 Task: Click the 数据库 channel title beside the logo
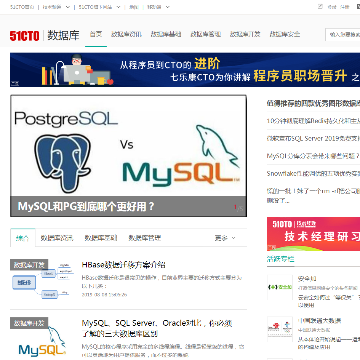pyautogui.click(x=63, y=35)
